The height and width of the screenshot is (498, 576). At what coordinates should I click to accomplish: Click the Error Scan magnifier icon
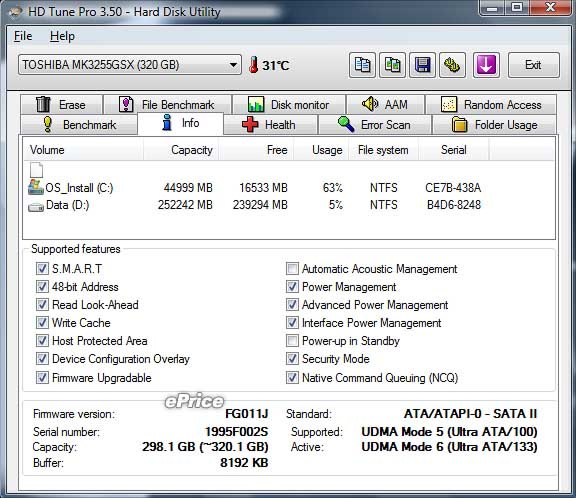pos(346,124)
